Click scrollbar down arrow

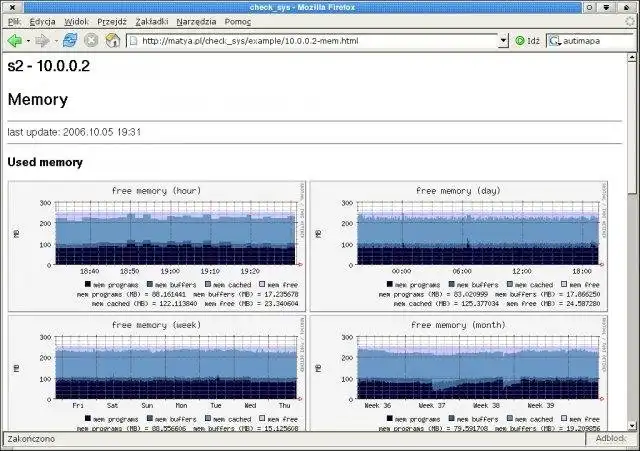pos(632,426)
